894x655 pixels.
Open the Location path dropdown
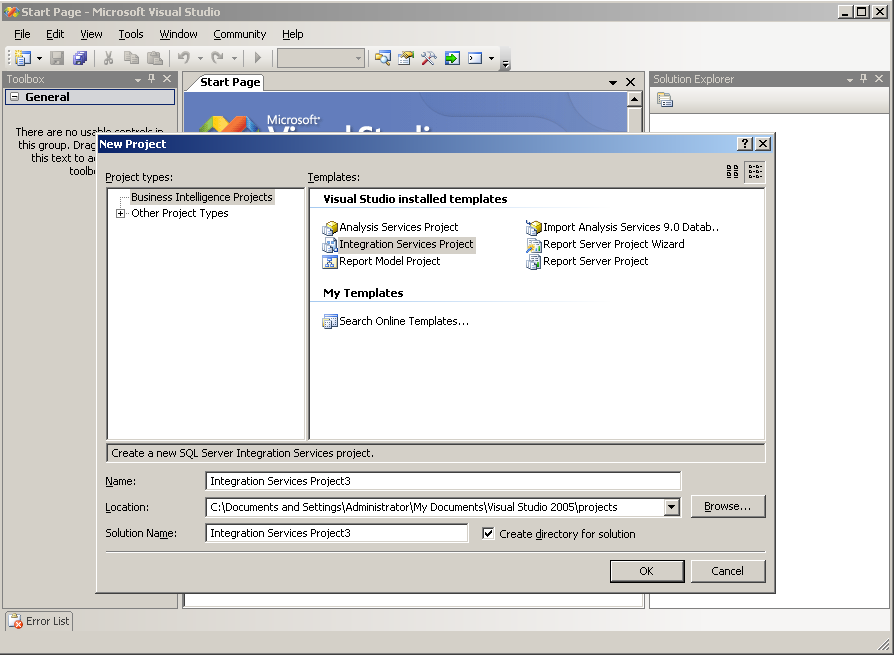(672, 507)
